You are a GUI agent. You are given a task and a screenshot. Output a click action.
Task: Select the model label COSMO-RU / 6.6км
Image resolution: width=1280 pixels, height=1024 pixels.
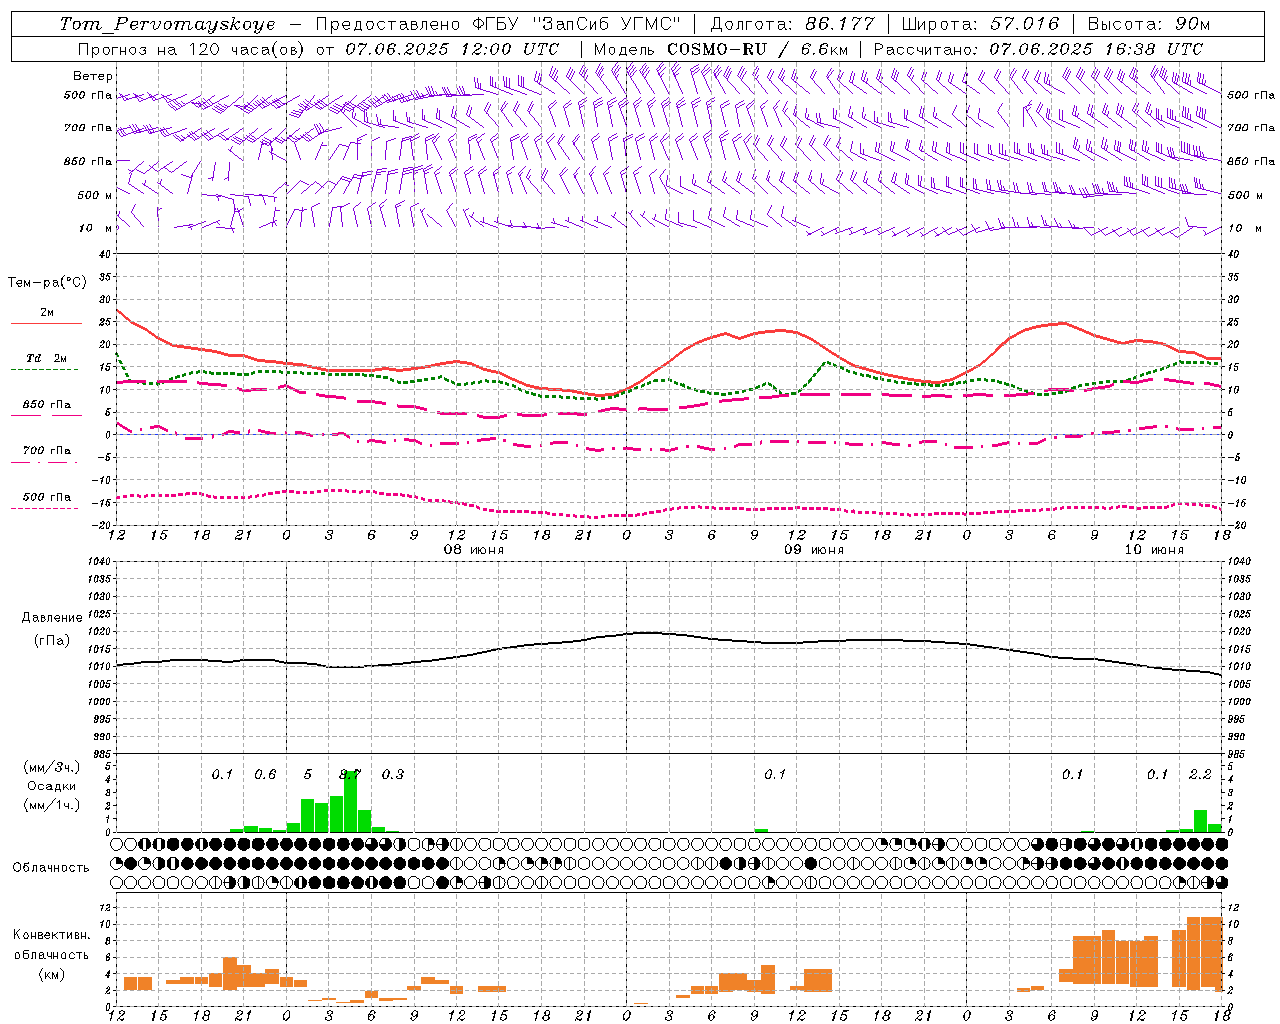point(757,49)
